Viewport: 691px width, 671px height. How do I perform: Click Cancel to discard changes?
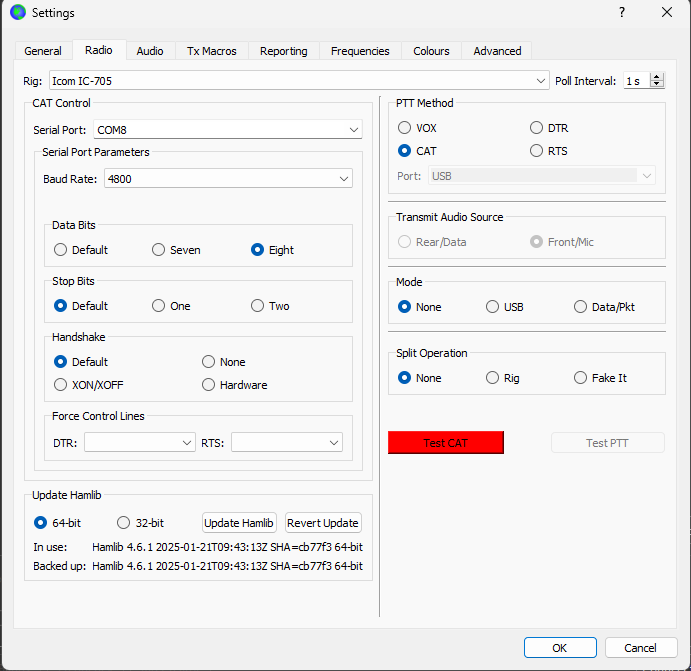[640, 647]
